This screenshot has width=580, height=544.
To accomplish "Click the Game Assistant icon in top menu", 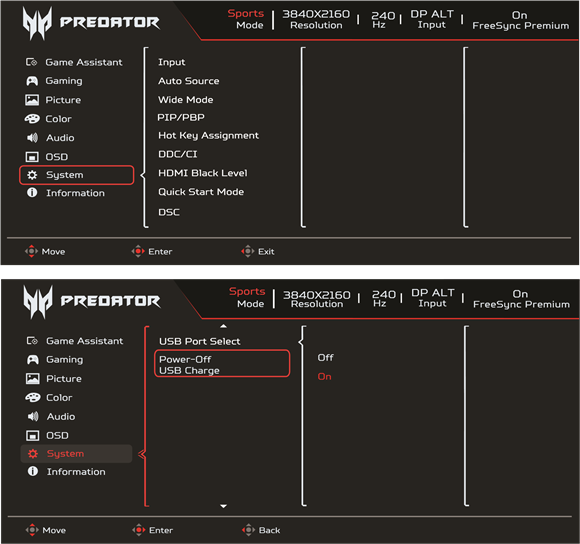I will (31, 62).
